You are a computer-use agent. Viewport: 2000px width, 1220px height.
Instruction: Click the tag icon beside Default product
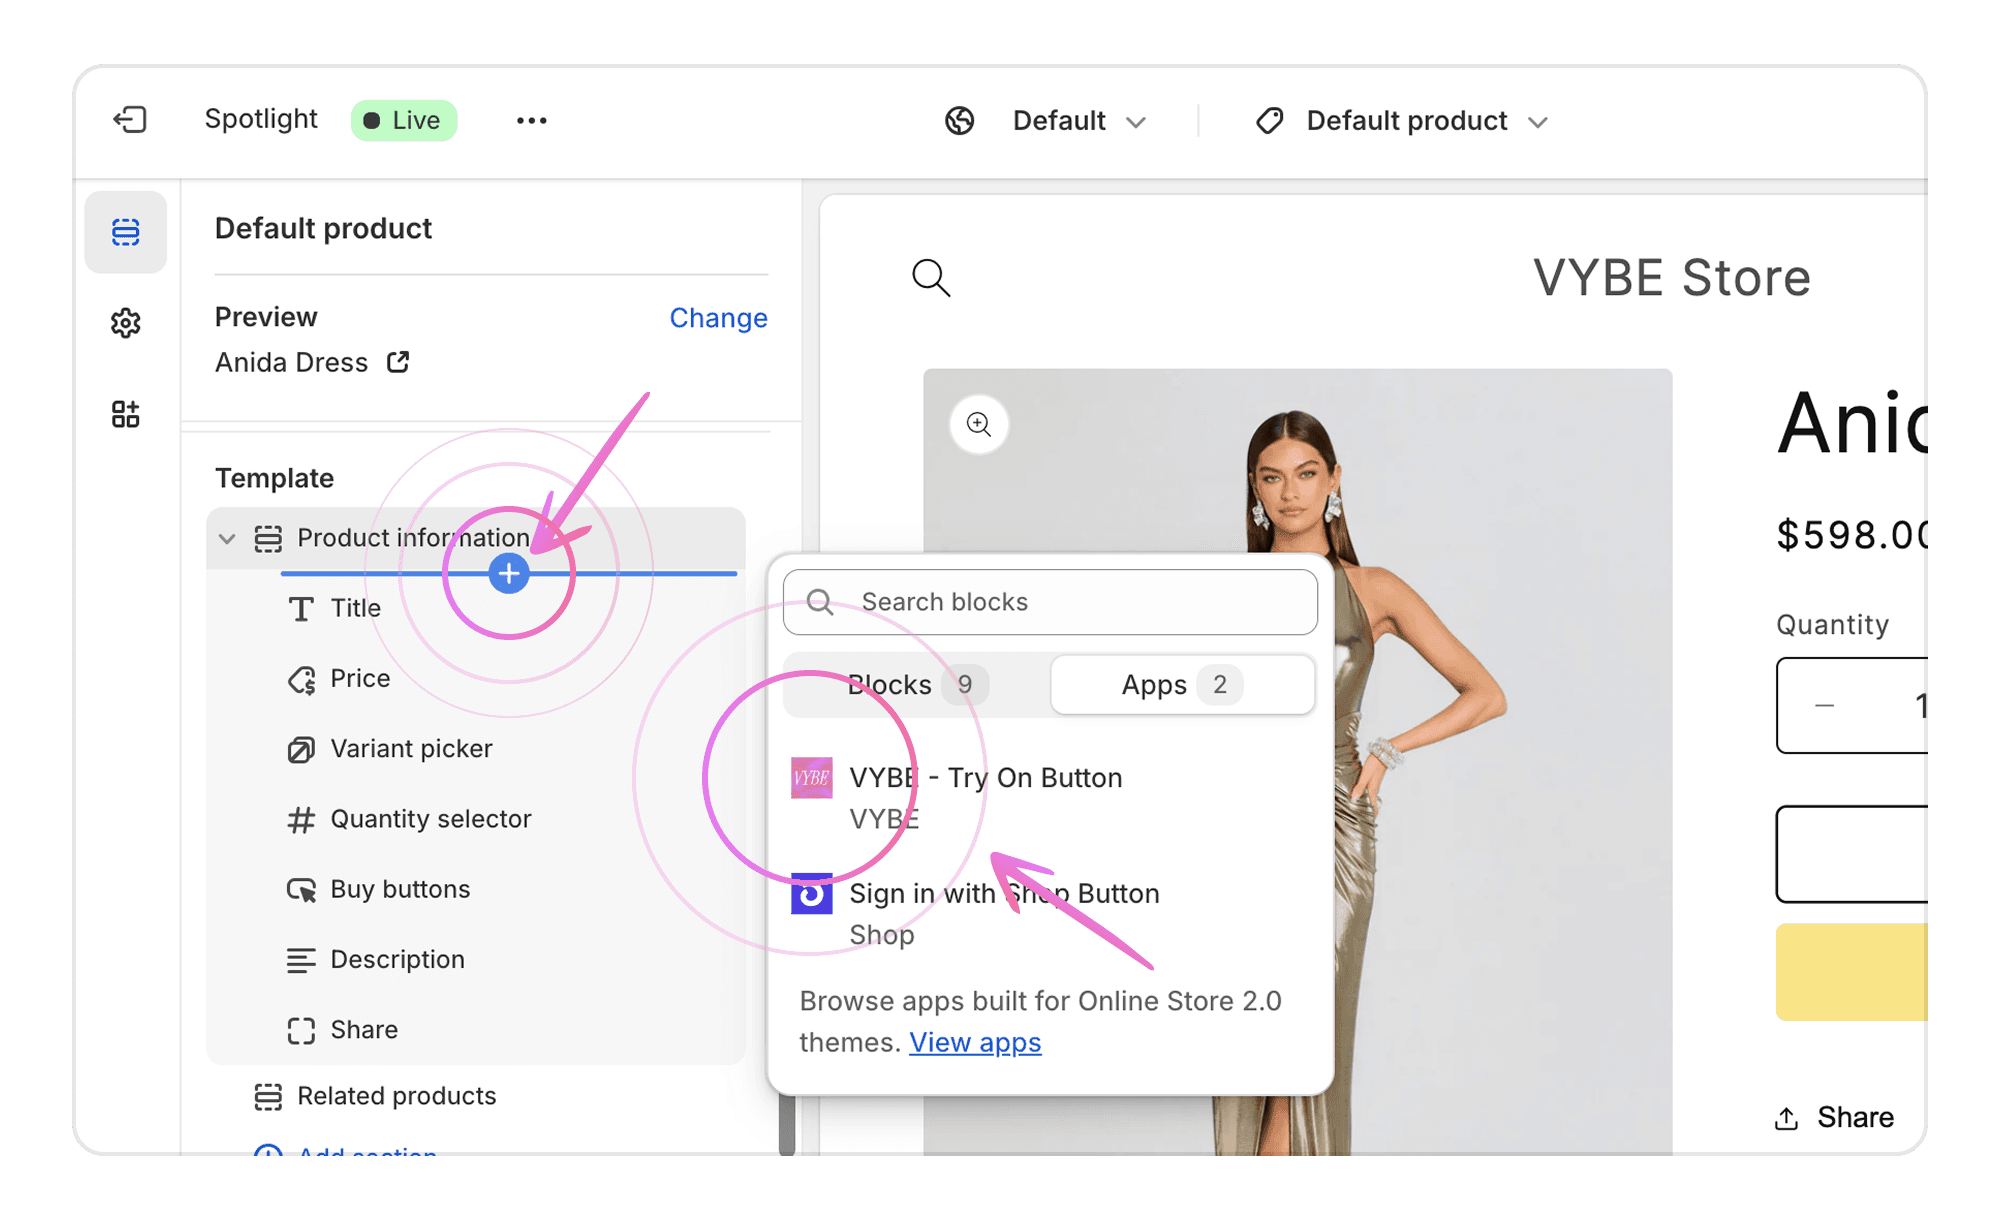pos(1270,121)
